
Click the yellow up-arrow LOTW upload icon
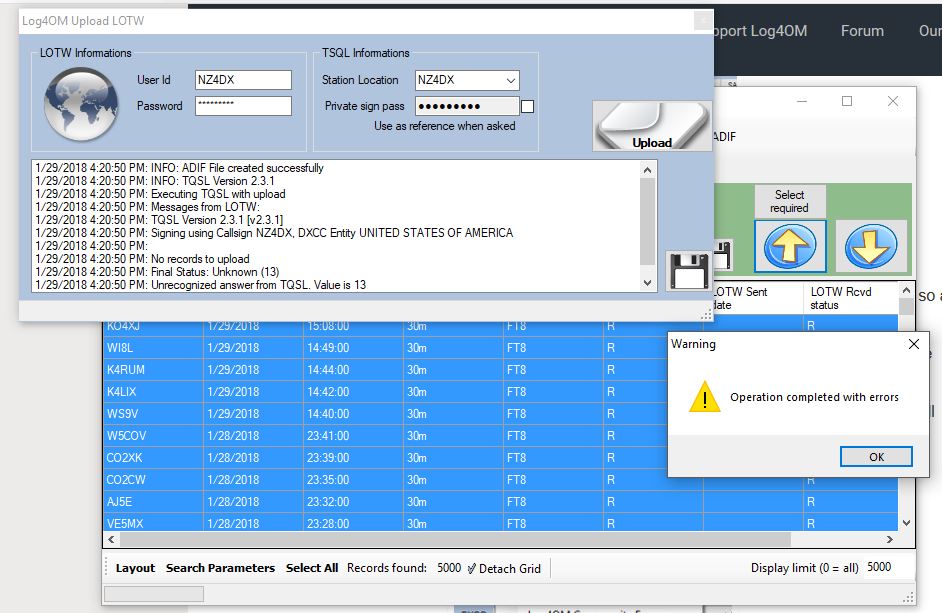(789, 246)
